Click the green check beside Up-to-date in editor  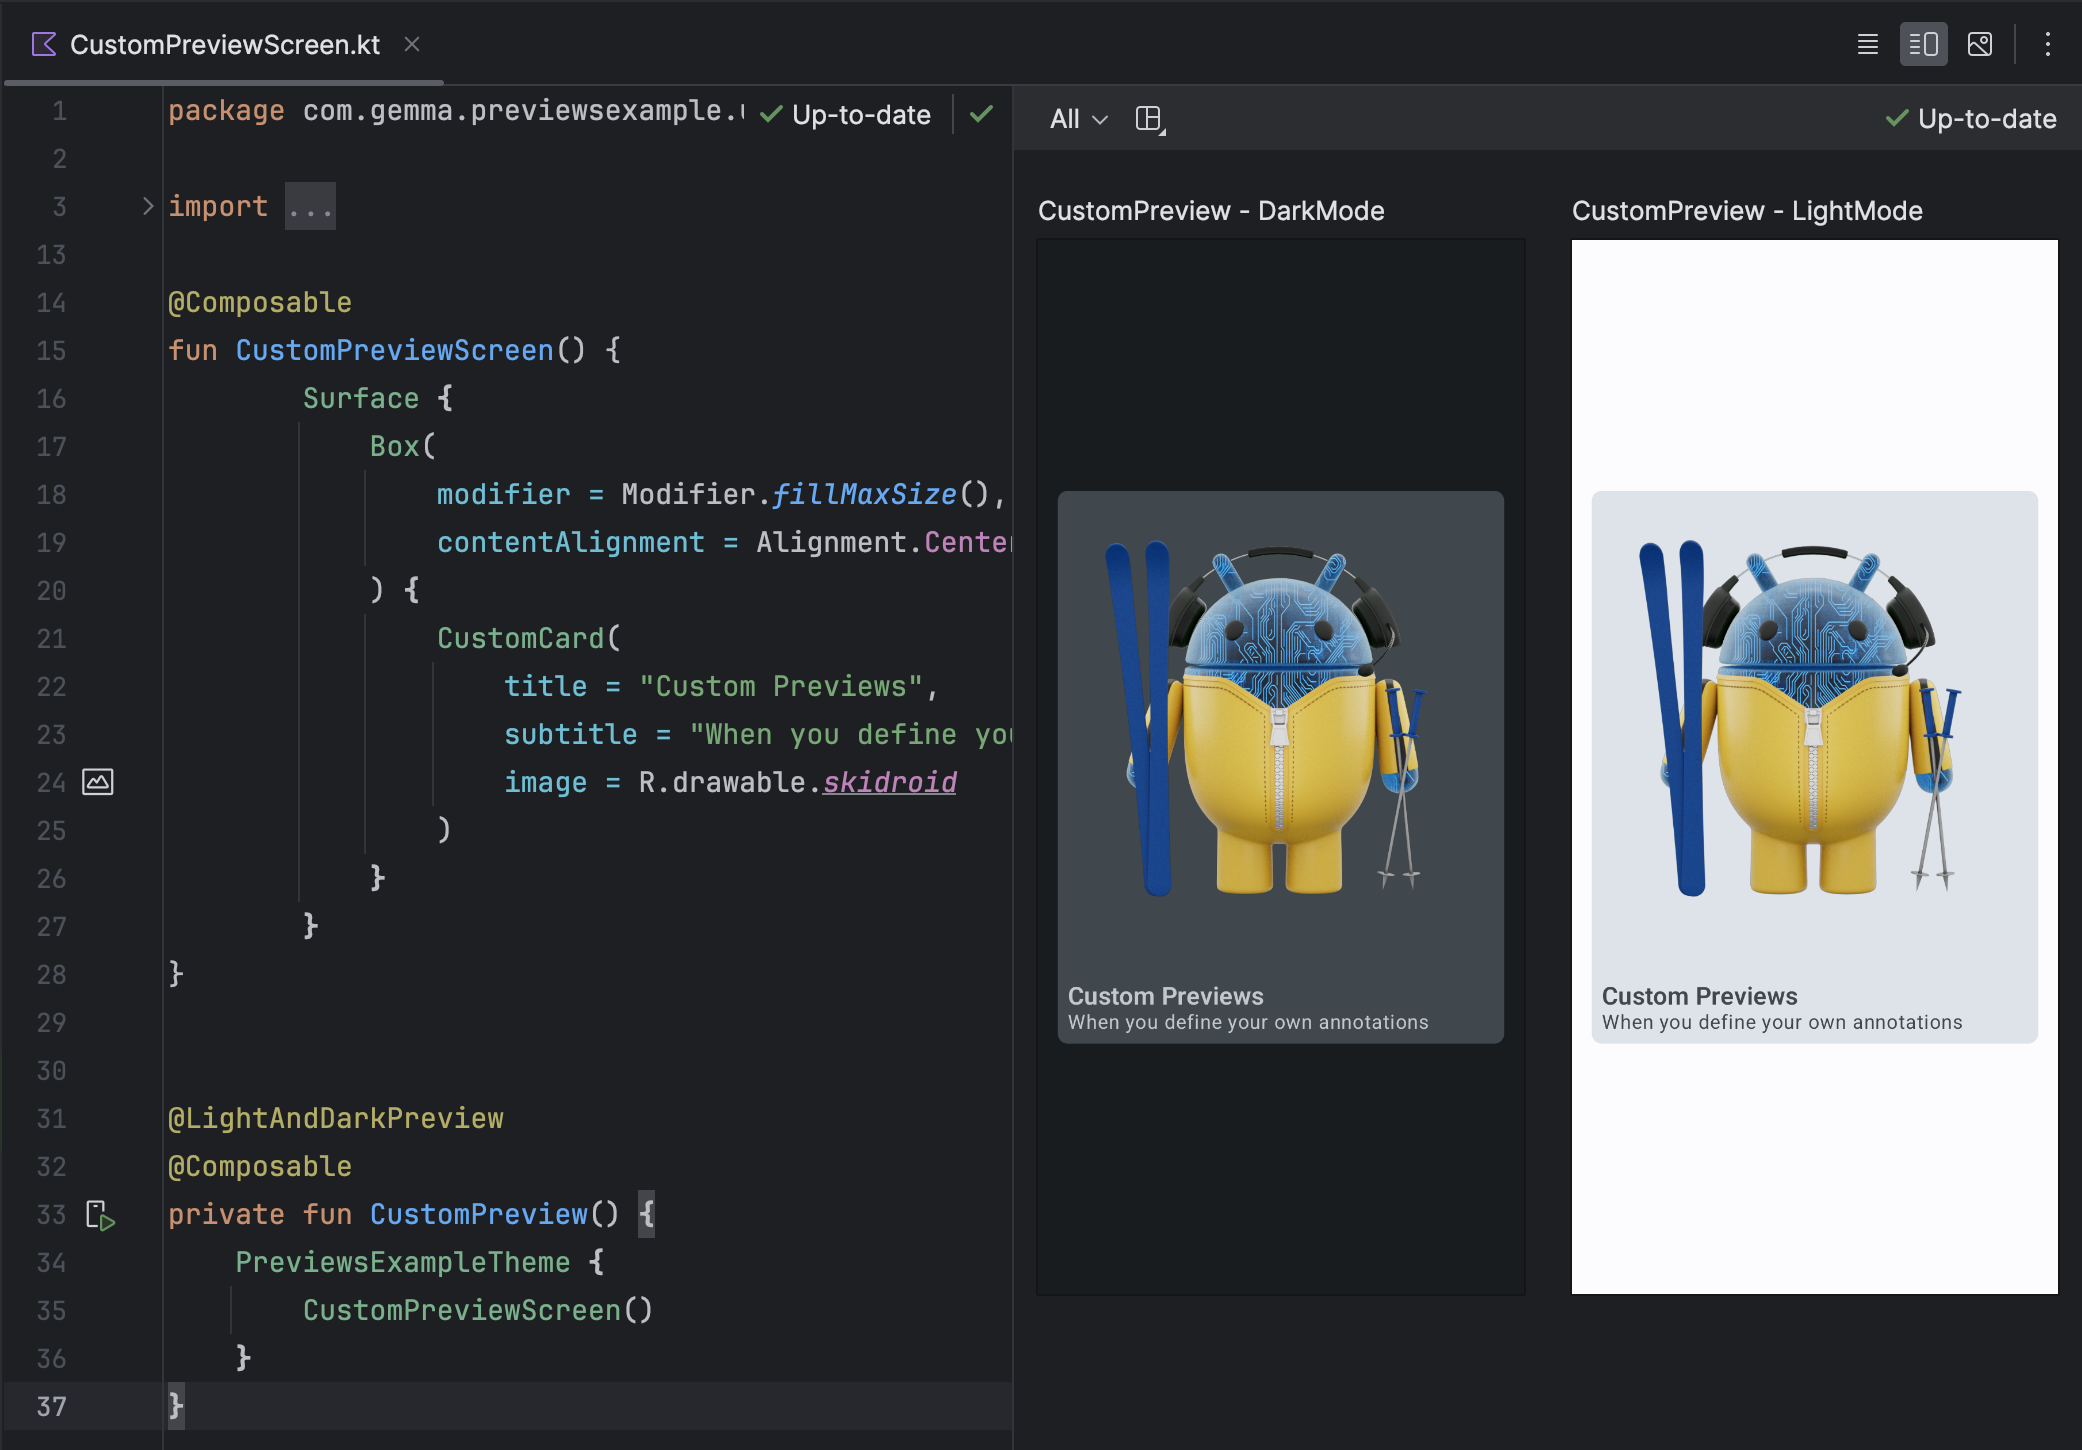click(980, 114)
